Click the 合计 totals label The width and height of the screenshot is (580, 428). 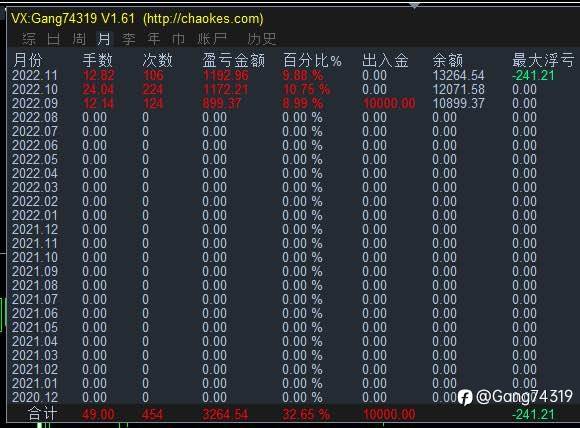click(43, 414)
